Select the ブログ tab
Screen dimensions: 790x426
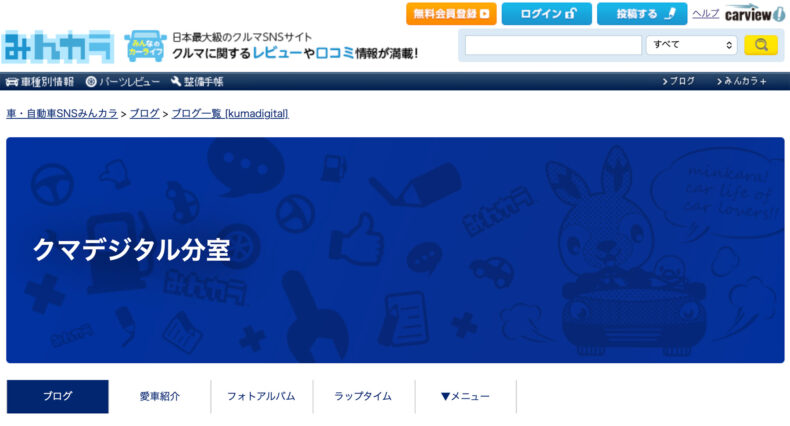click(57, 396)
